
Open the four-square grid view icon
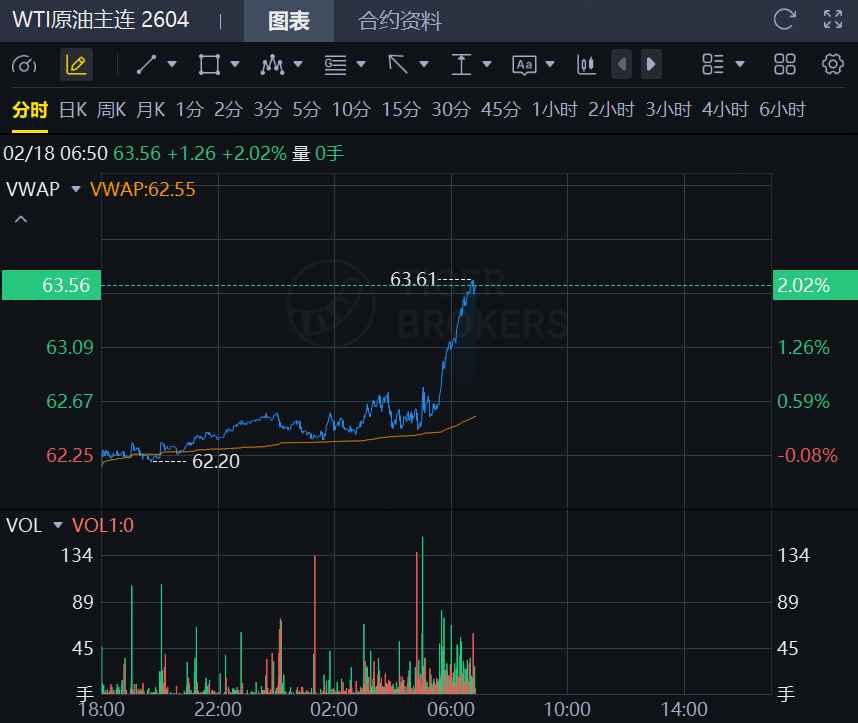(785, 65)
